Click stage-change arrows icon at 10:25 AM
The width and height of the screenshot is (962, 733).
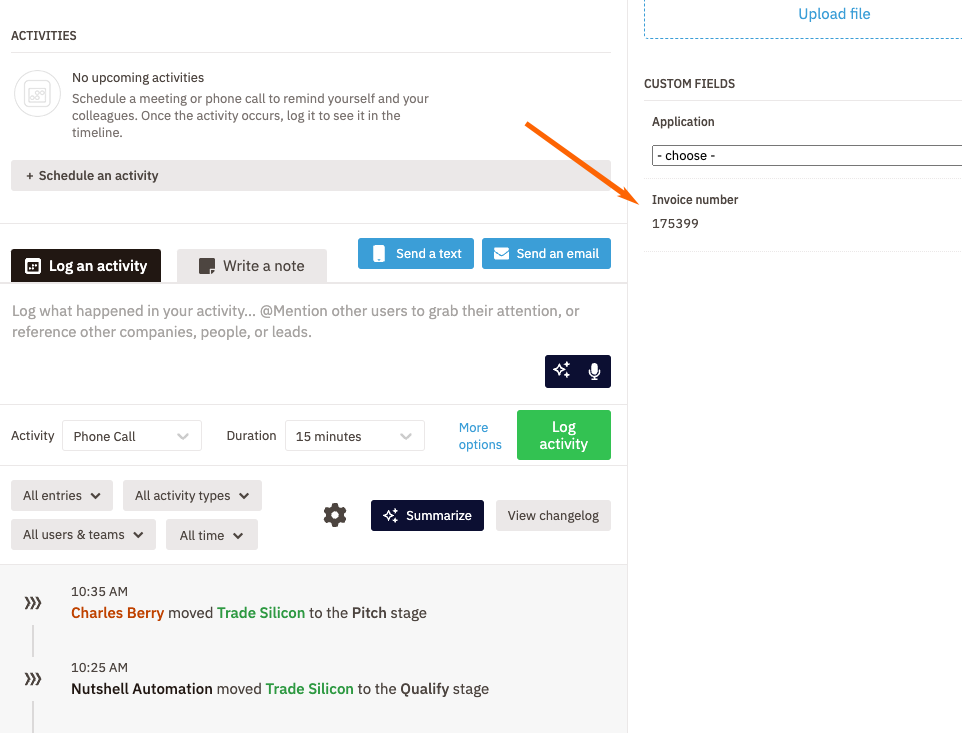(x=33, y=679)
